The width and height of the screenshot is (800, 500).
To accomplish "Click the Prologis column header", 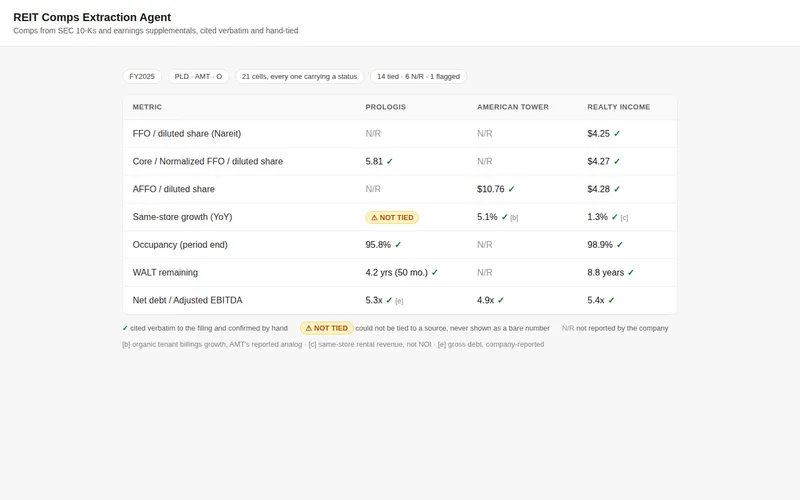I will (386, 107).
